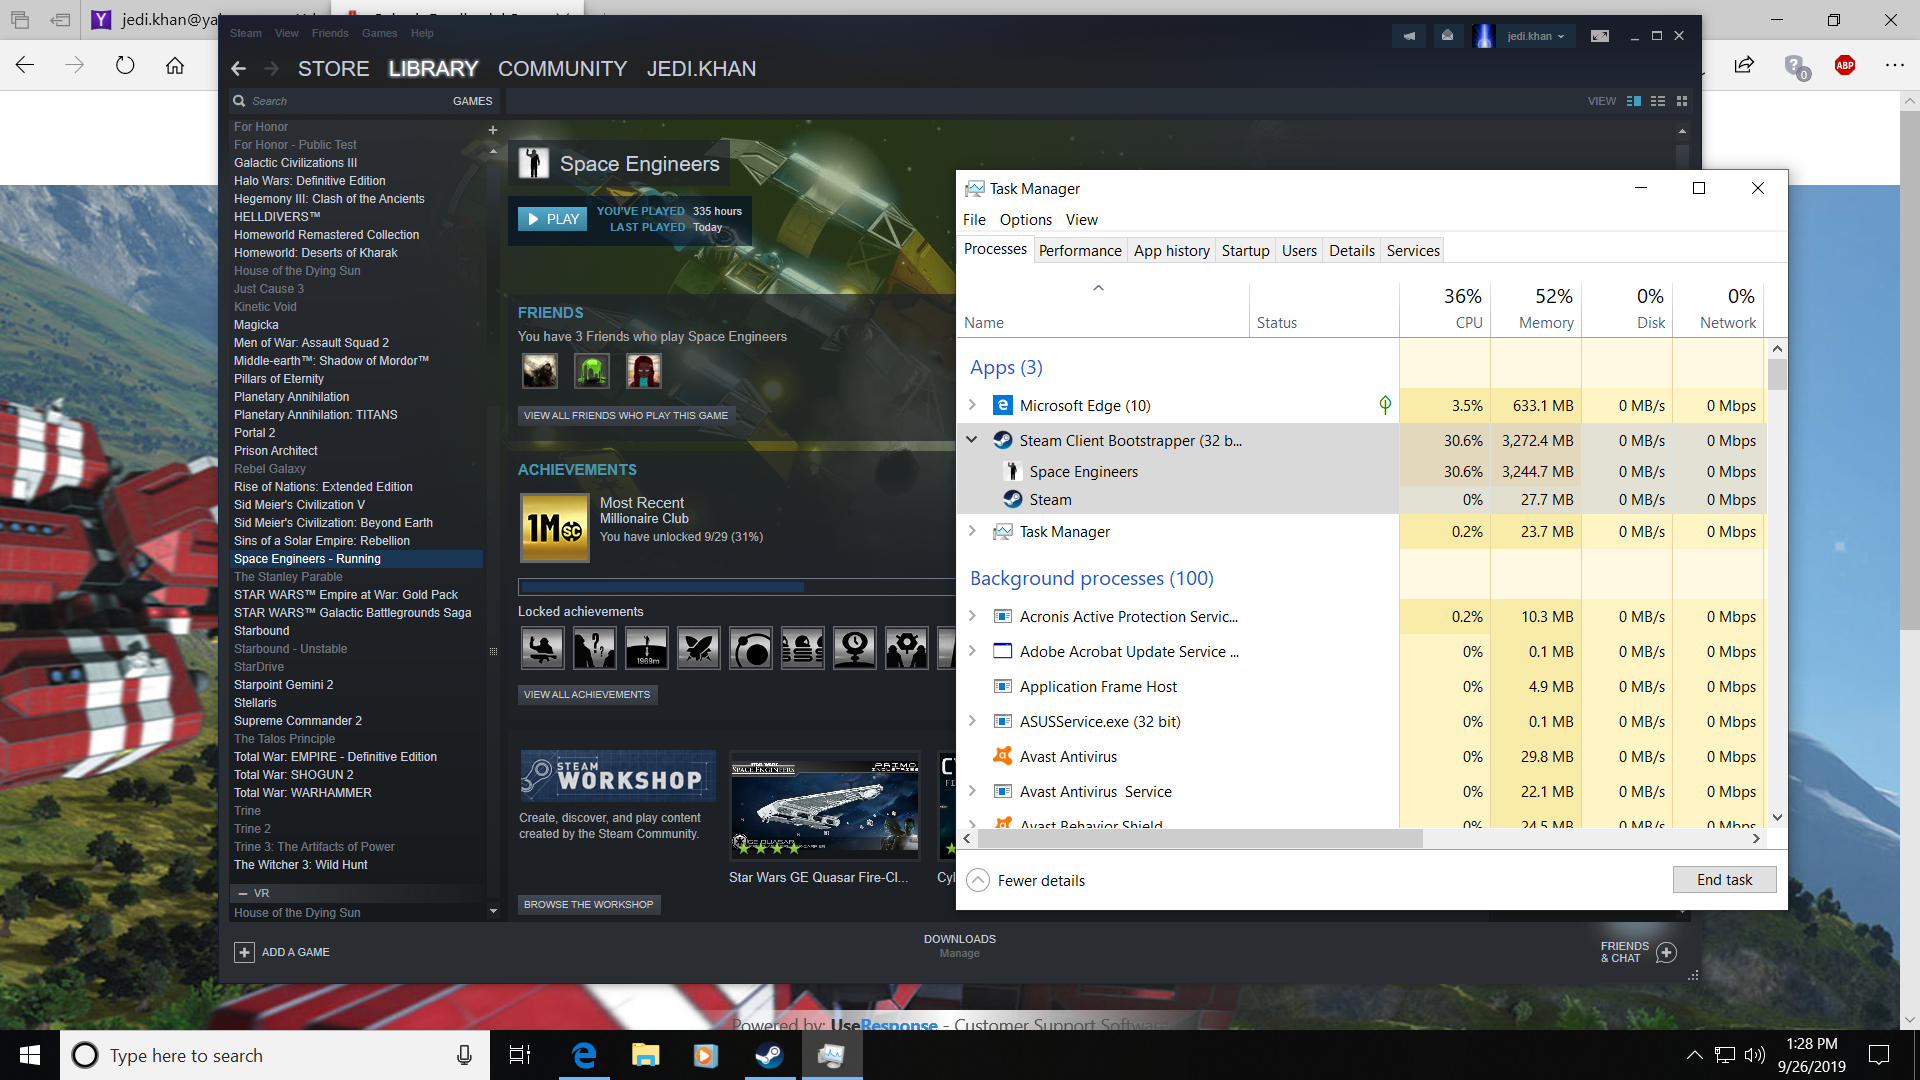The height and width of the screenshot is (1080, 1920).
Task: Click the Add a Game plus icon
Action: pyautogui.click(x=244, y=952)
